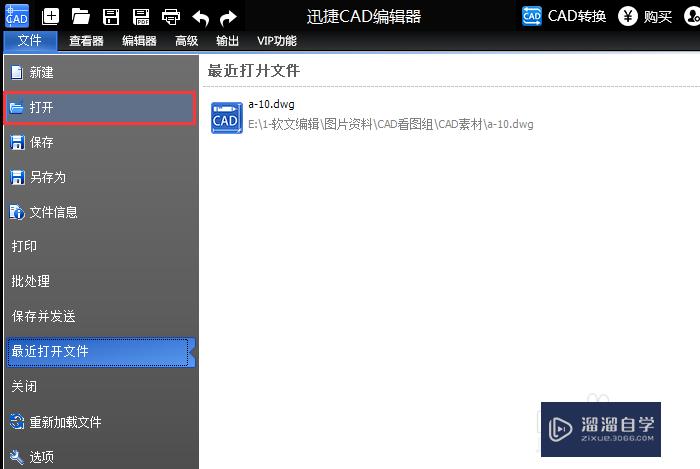This screenshot has width=700, height=469.
Task: Select 关闭 in the file menu
Action: point(101,386)
